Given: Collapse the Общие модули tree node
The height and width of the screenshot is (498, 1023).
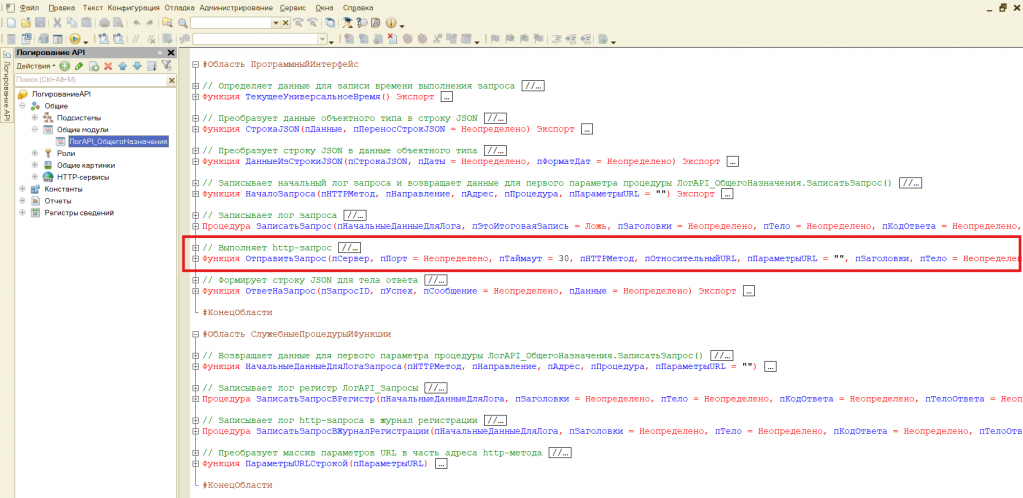Looking at the screenshot, I should point(35,129).
